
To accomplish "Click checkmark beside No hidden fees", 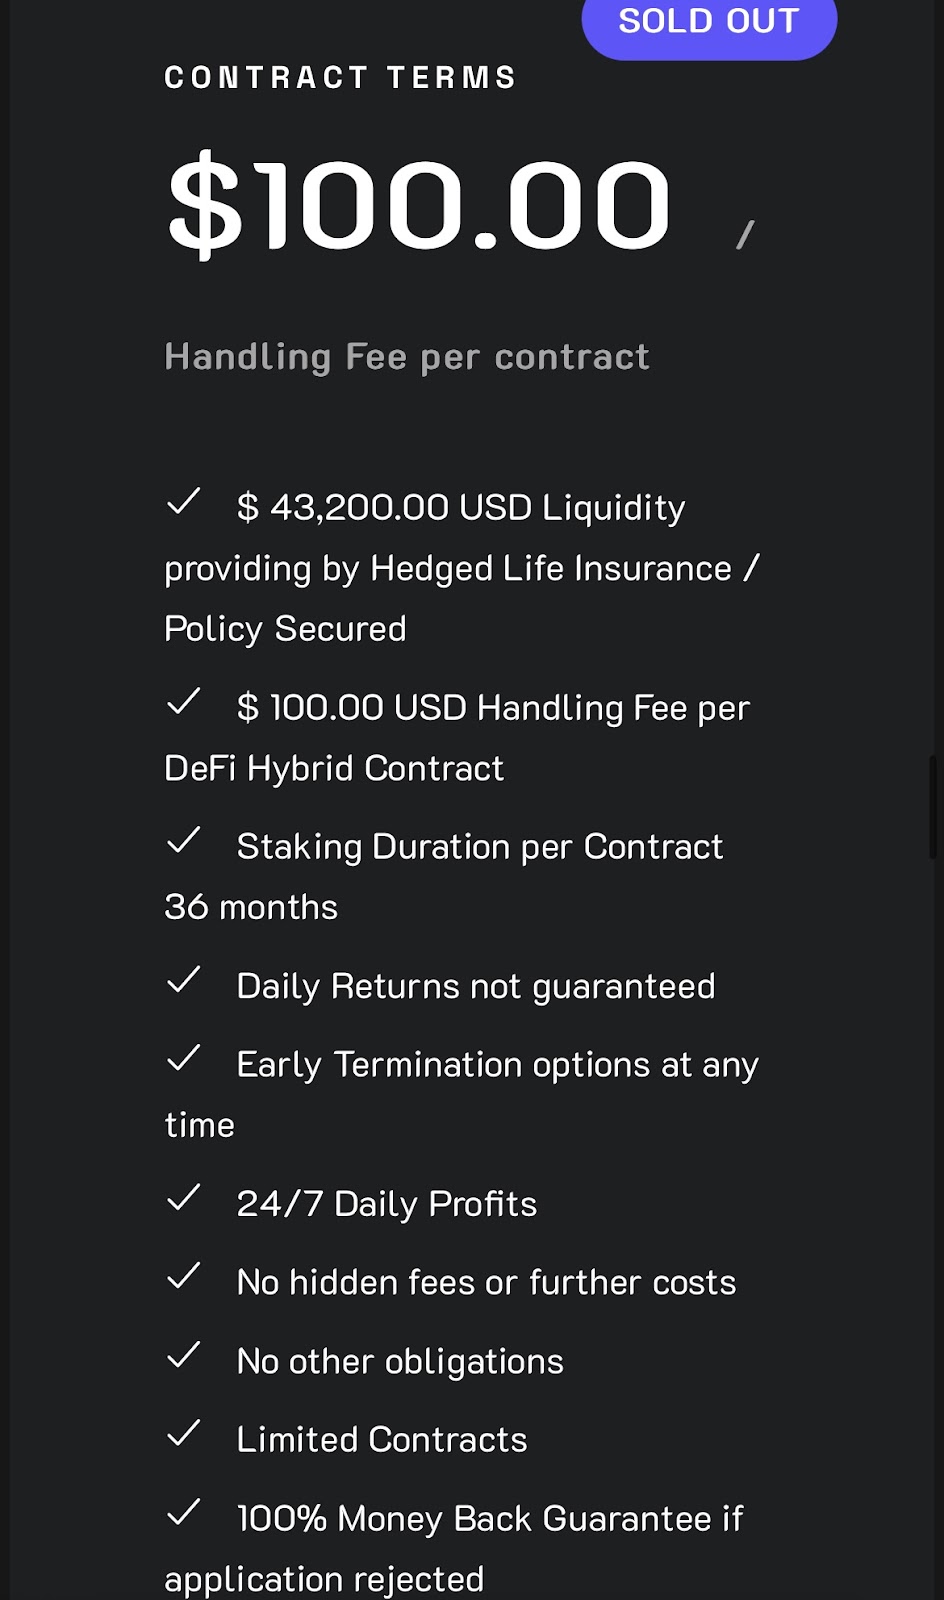I will (x=184, y=1276).
